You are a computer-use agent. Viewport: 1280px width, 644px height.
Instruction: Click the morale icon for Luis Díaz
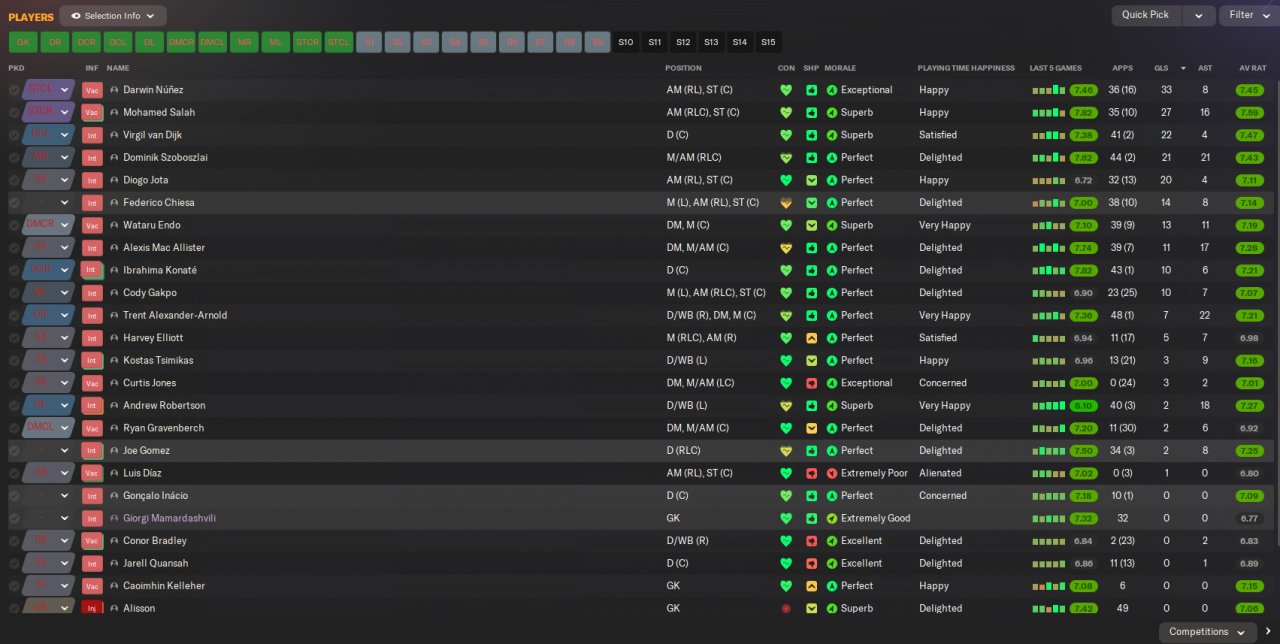click(832, 473)
